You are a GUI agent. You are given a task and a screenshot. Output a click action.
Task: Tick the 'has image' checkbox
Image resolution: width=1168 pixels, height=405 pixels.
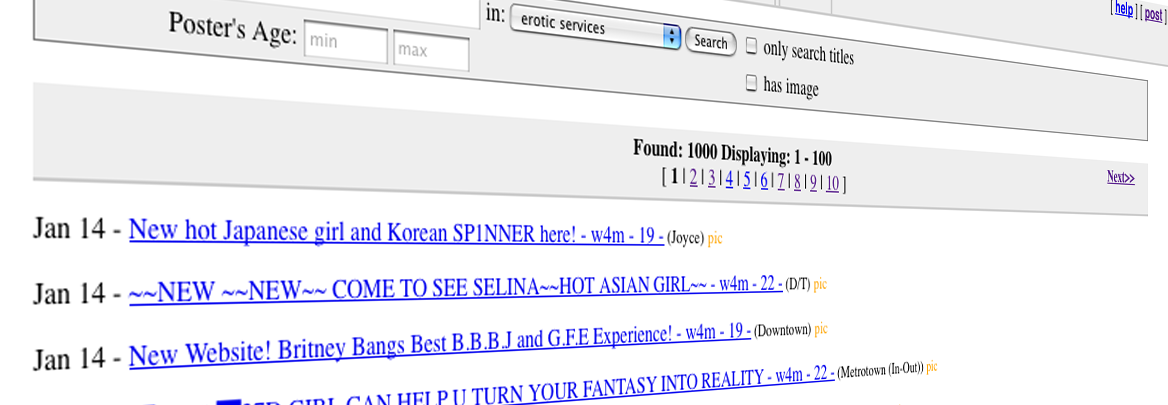point(751,83)
